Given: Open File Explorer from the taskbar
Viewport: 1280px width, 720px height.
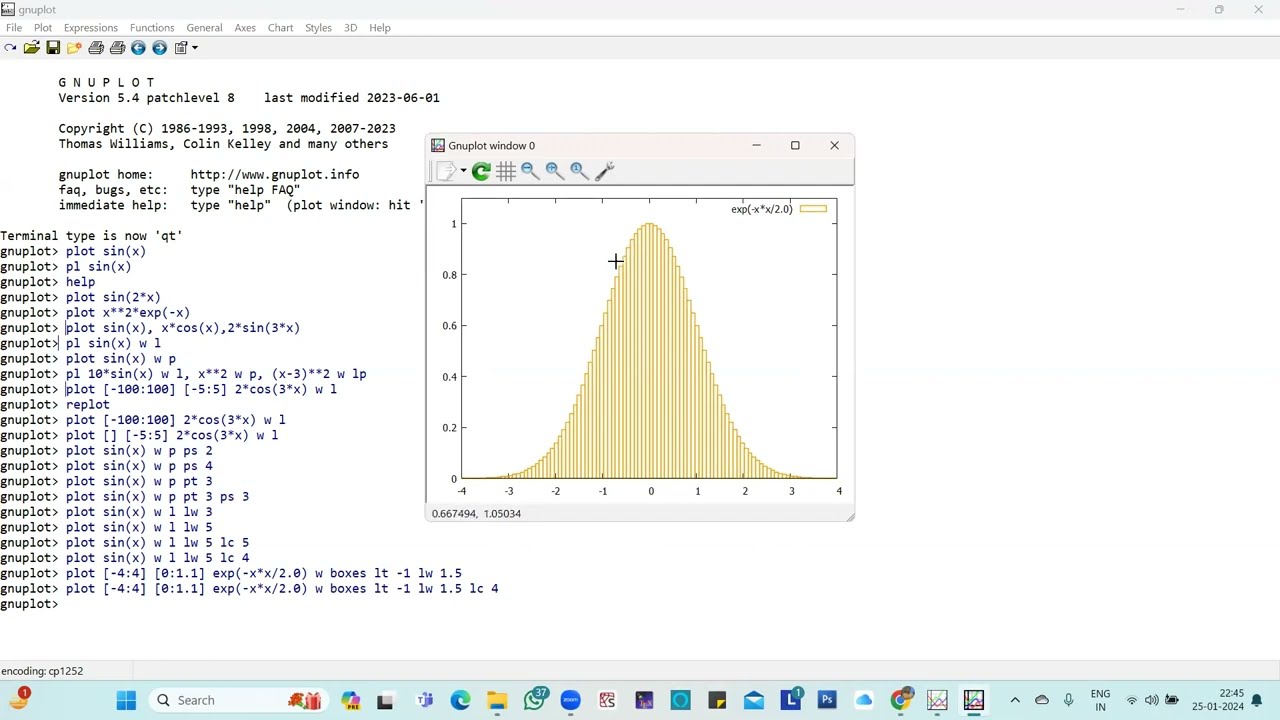Looking at the screenshot, I should (497, 700).
